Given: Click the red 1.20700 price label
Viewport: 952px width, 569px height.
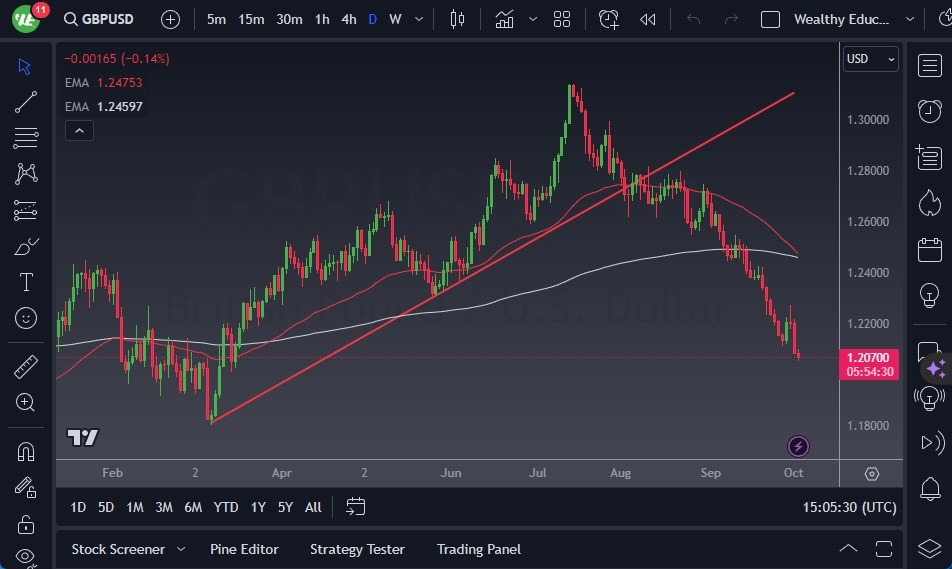Looking at the screenshot, I should pyautogui.click(x=868, y=357).
